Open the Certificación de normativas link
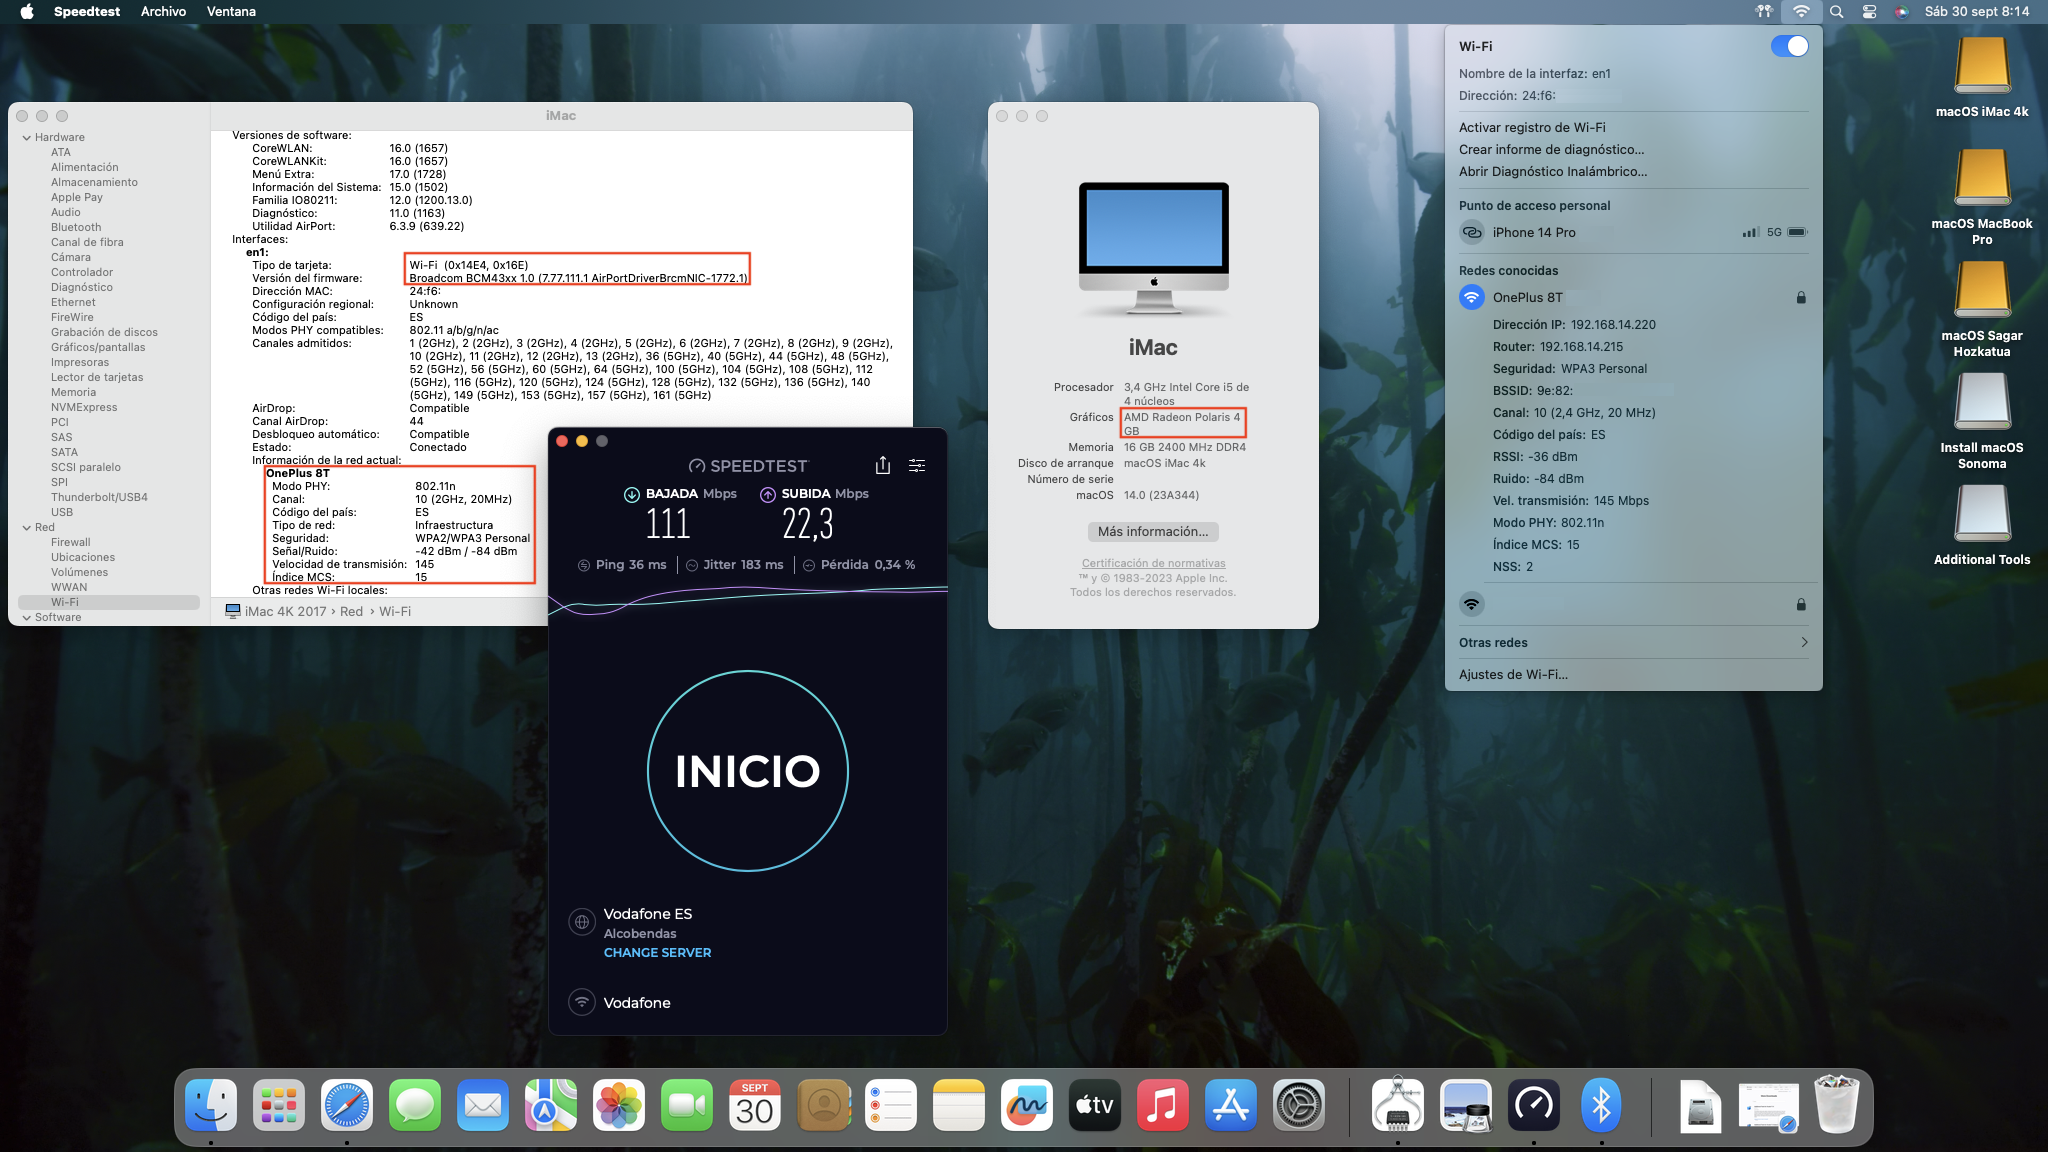 click(1153, 563)
